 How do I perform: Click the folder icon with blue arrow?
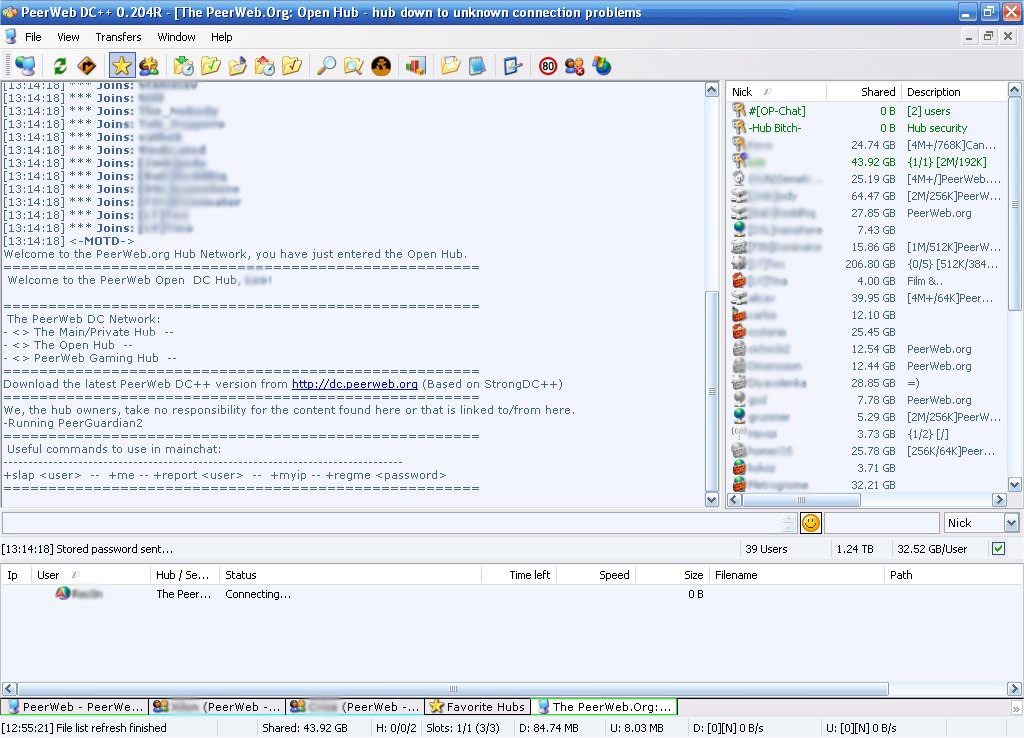tap(238, 66)
